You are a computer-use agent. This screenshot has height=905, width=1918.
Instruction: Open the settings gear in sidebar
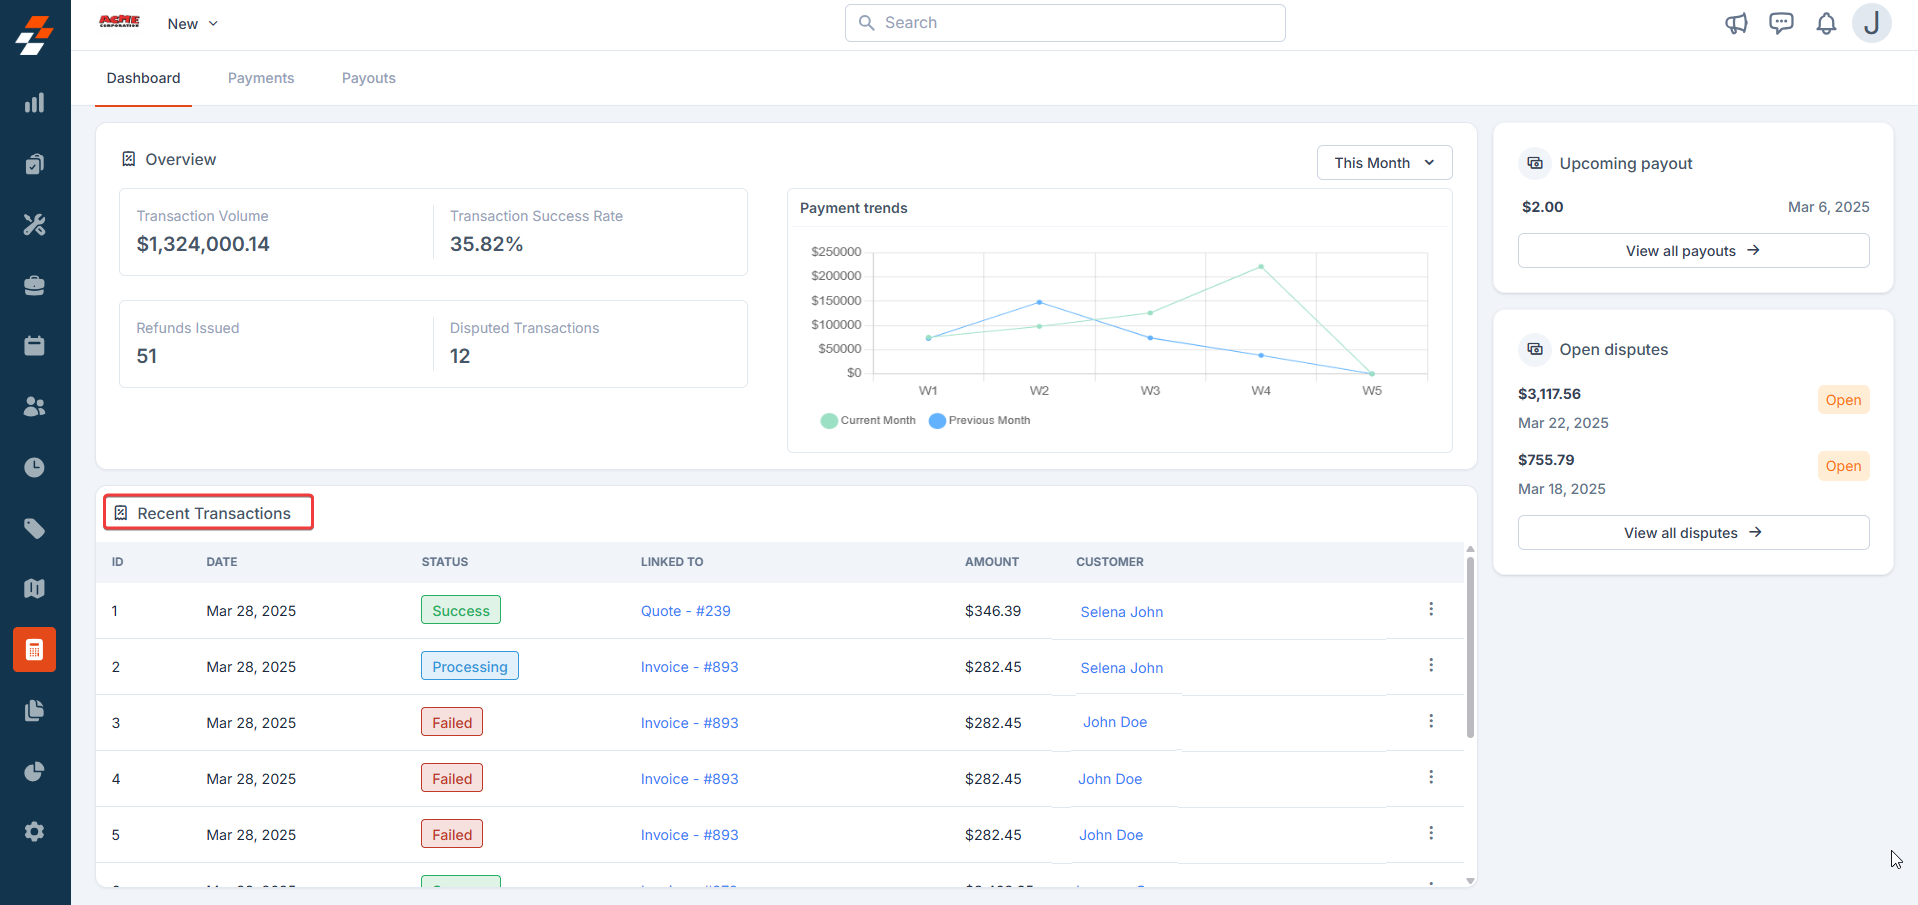coord(35,832)
